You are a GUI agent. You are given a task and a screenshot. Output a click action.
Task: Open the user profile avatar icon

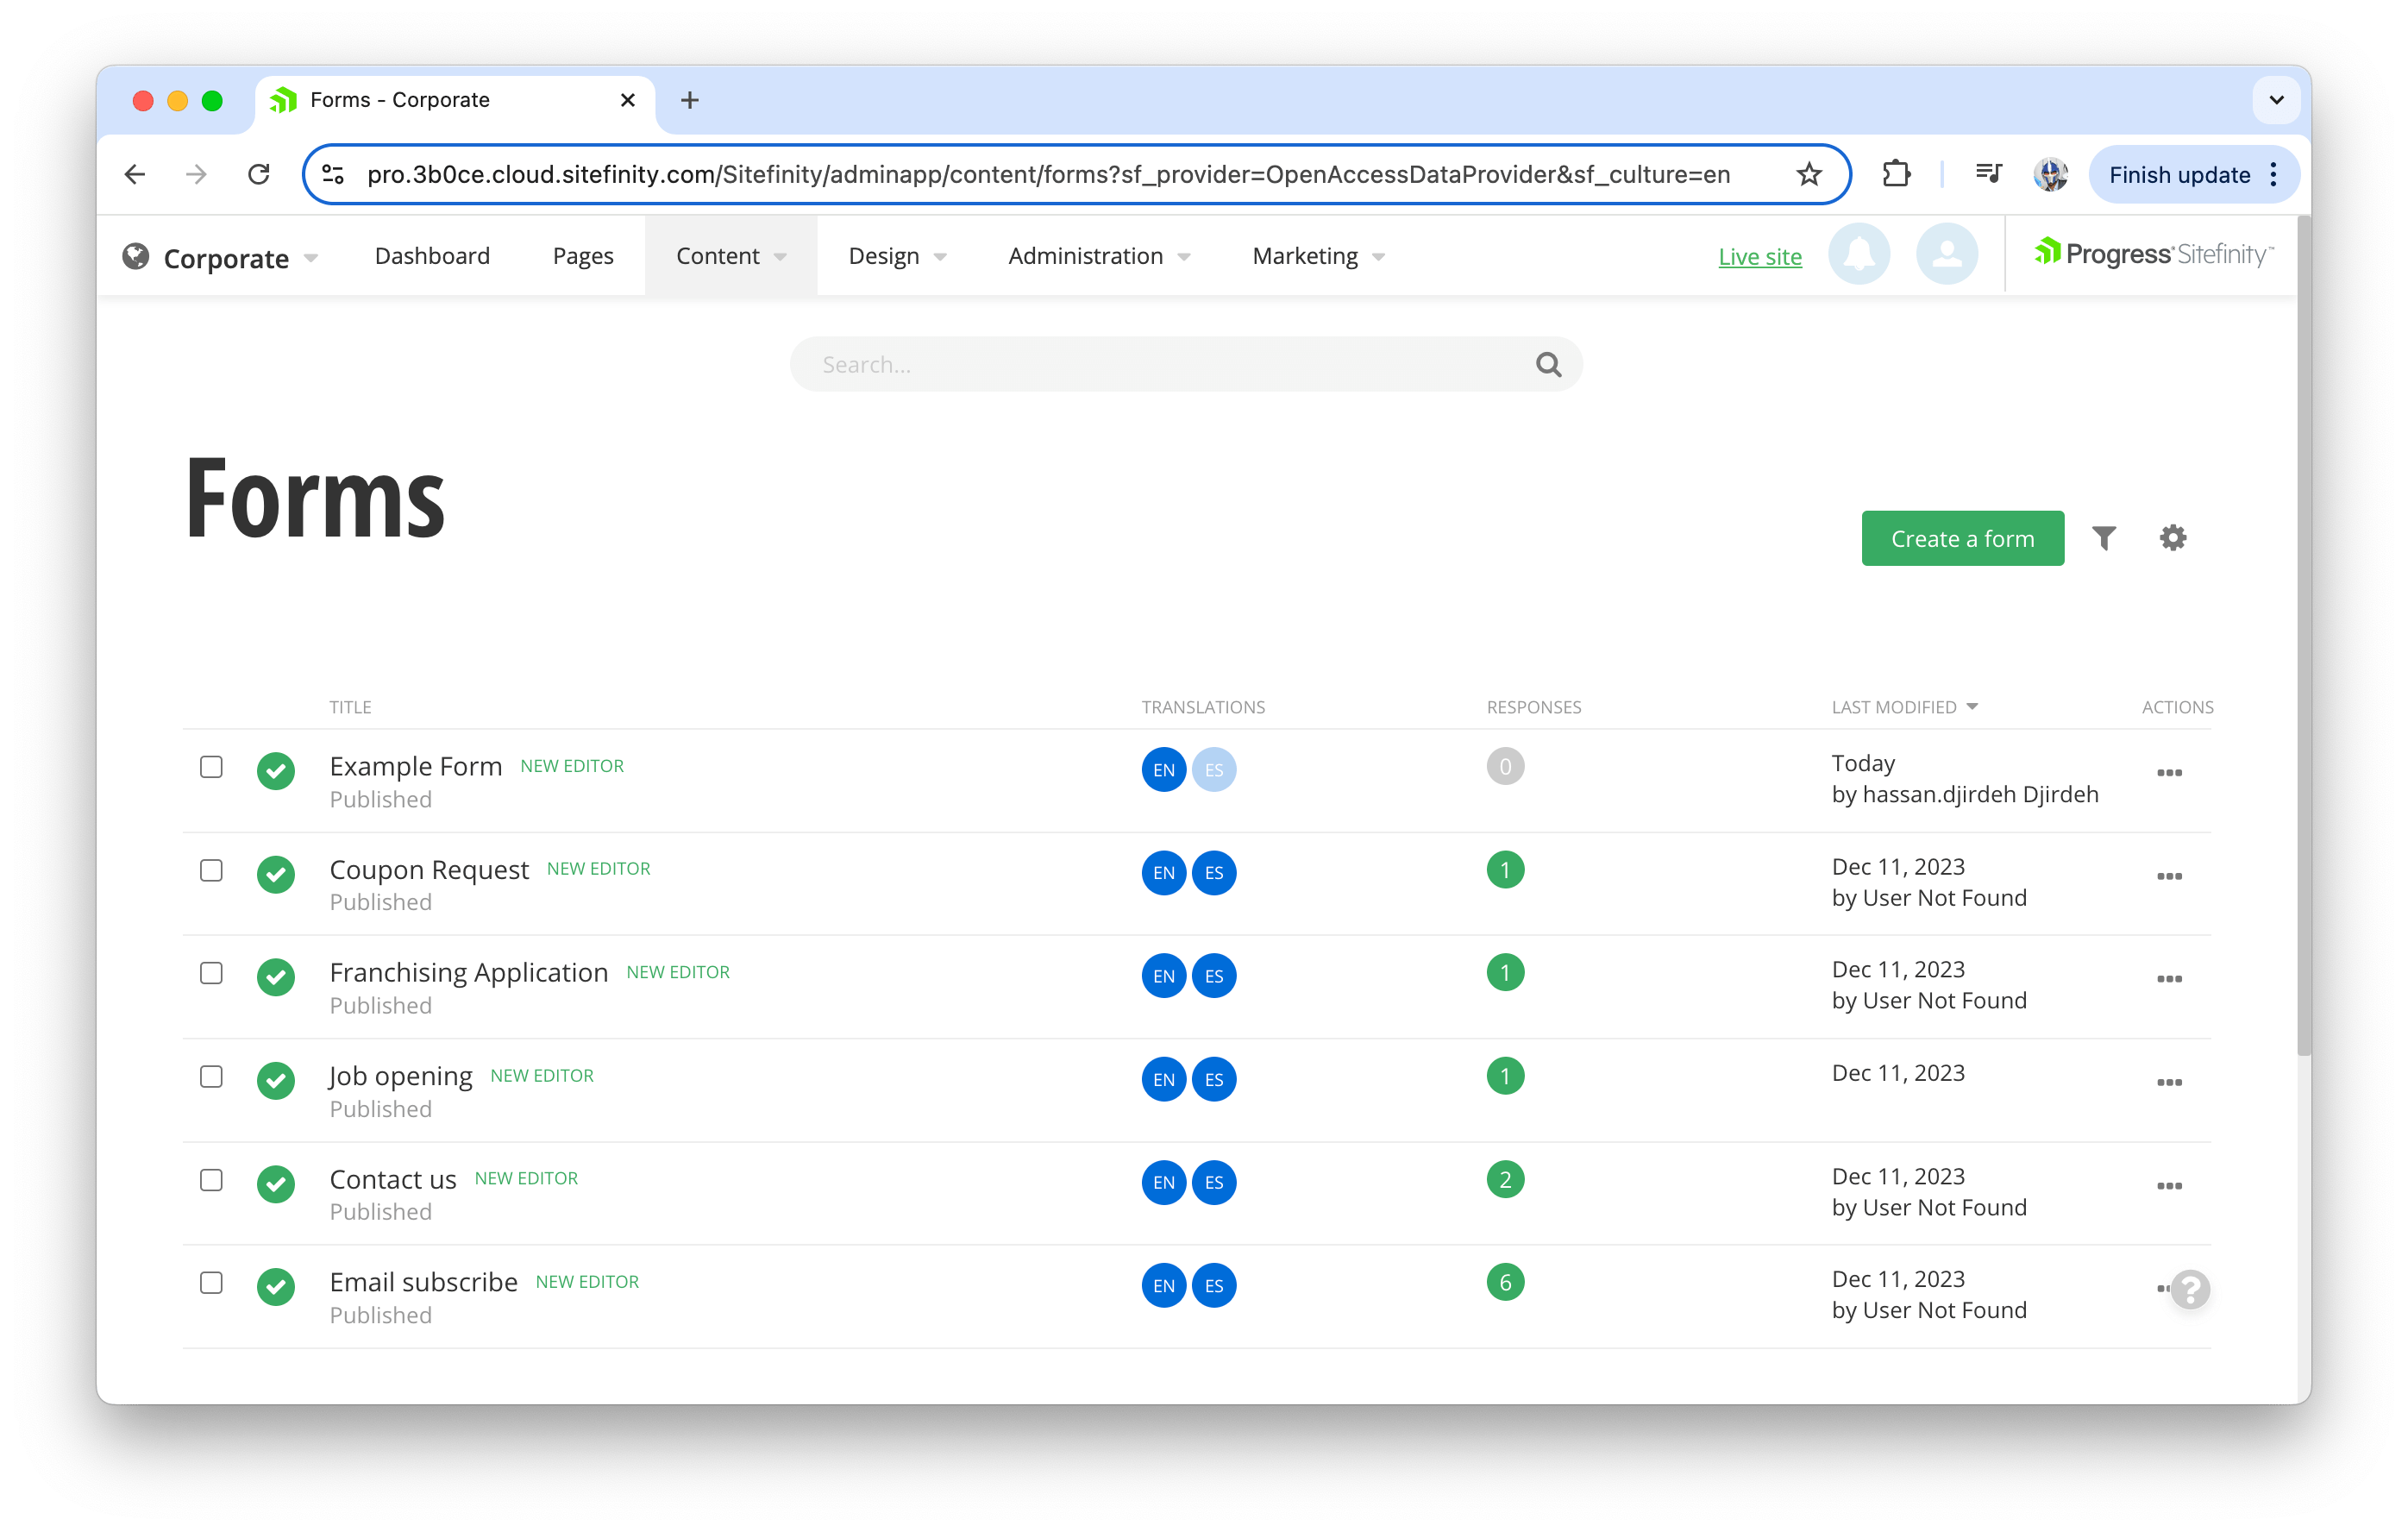pyautogui.click(x=1946, y=255)
